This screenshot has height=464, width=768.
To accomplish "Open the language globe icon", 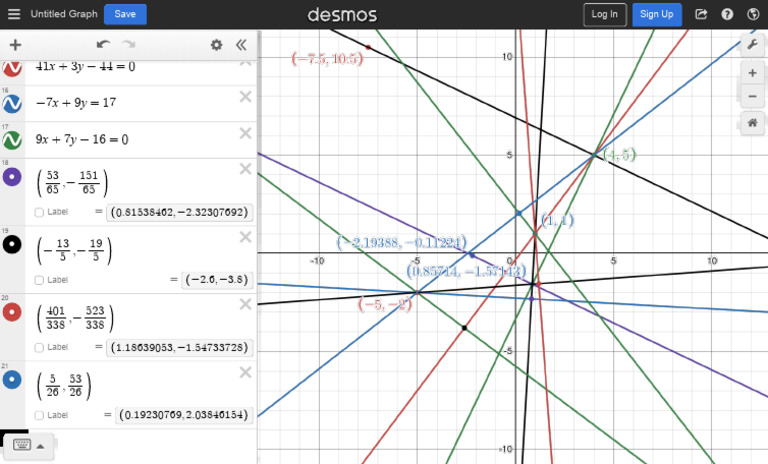I will tap(753, 14).
